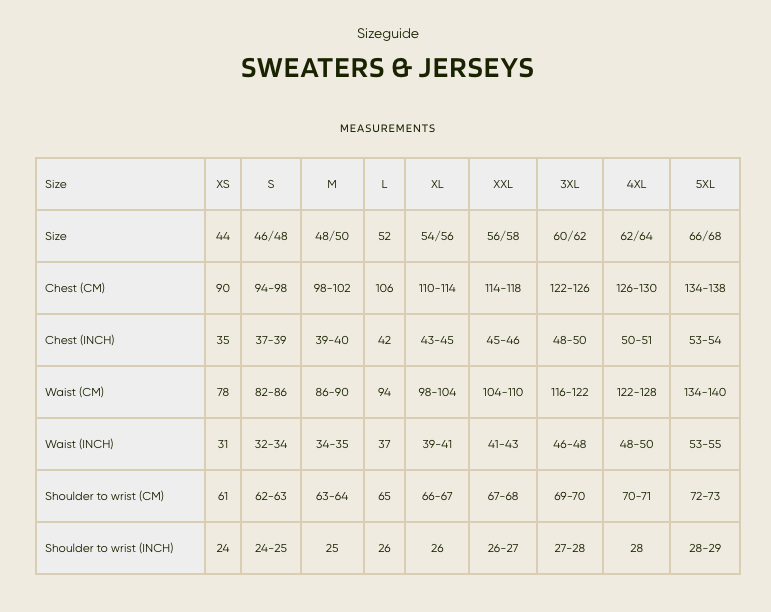Select the Waist (INCH) row label
The height and width of the screenshot is (612, 771).
click(x=79, y=444)
